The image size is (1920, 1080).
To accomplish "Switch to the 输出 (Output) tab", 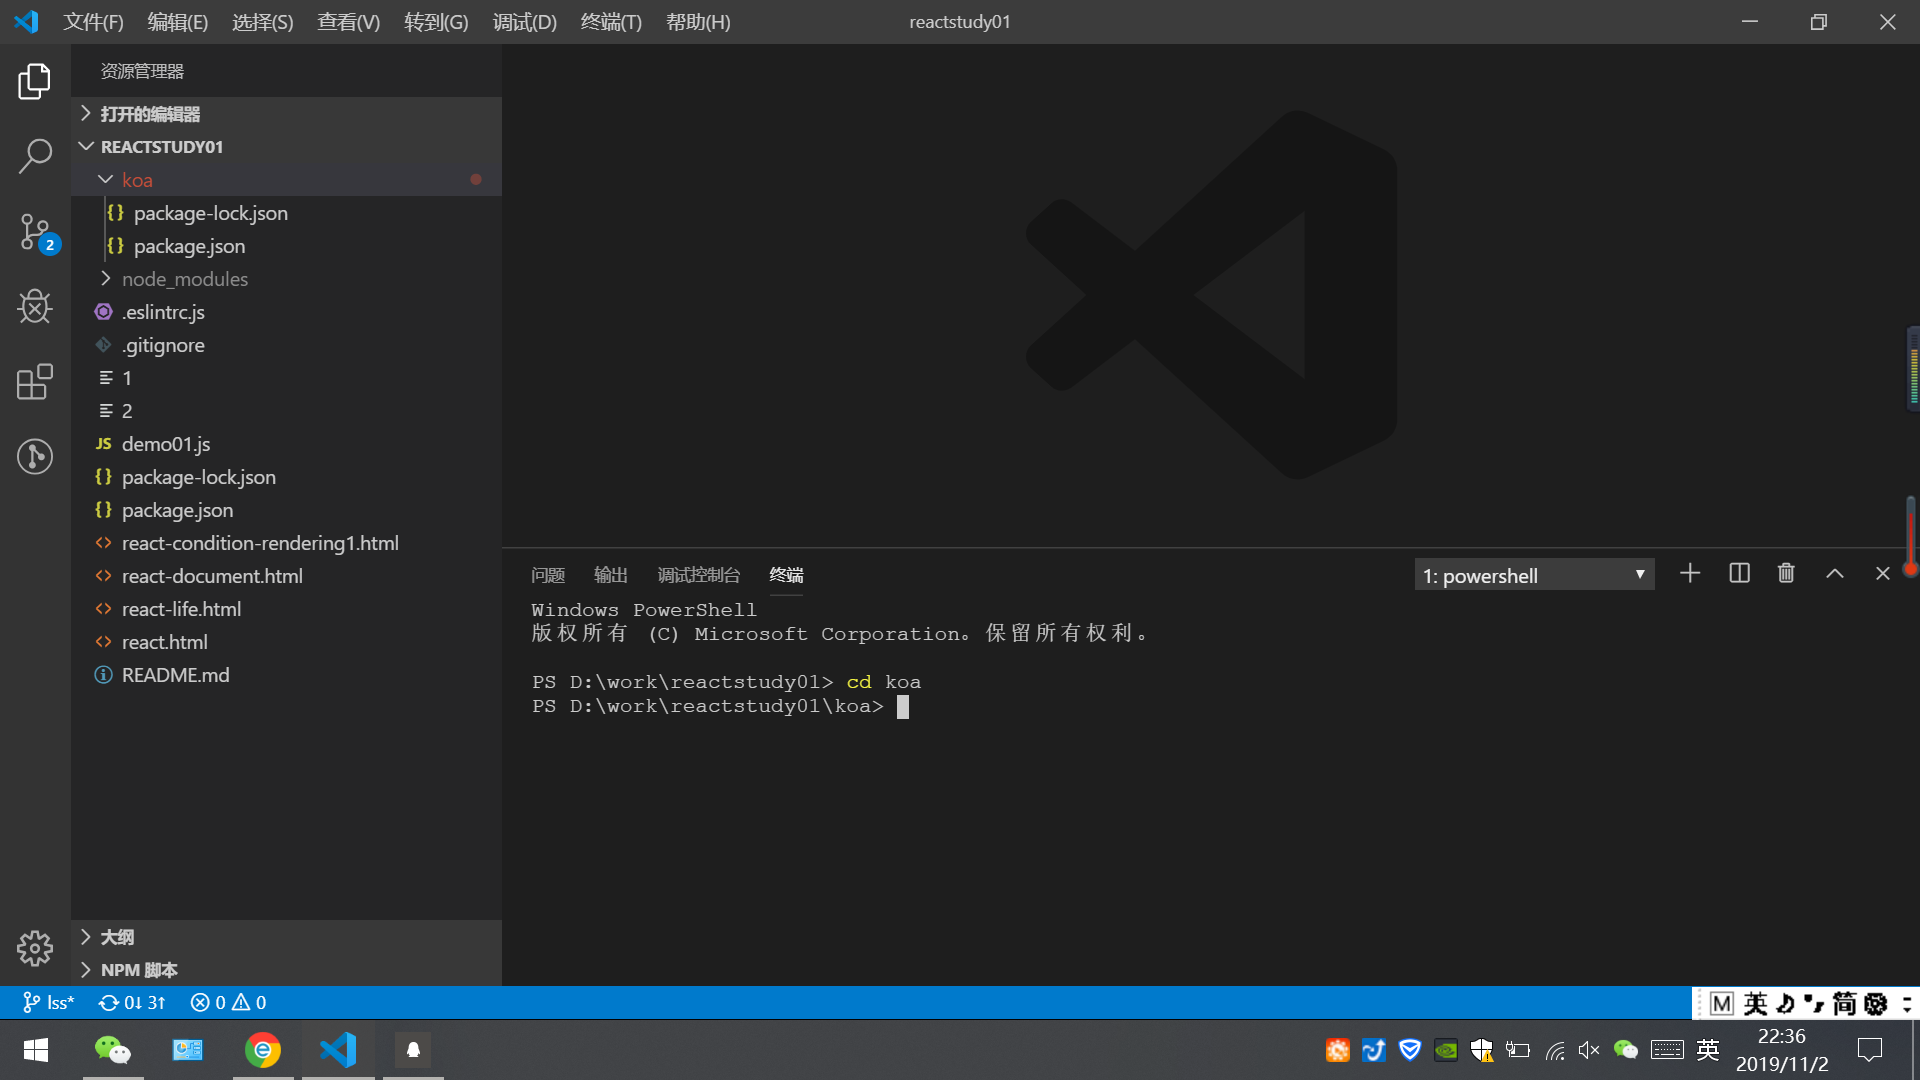I will pos(611,574).
